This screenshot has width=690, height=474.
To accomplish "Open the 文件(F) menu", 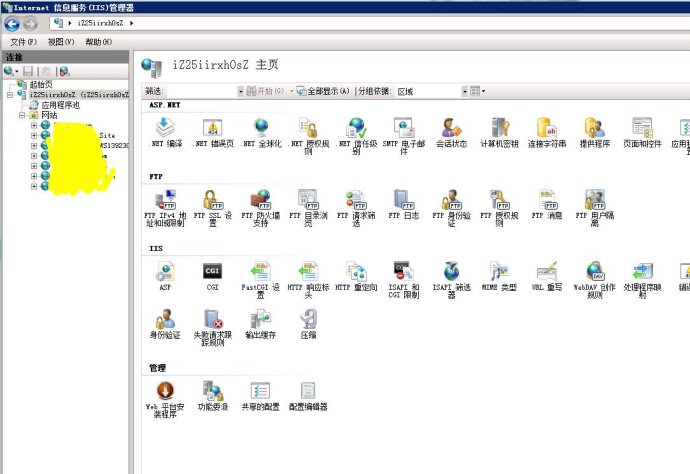I will tap(23, 42).
